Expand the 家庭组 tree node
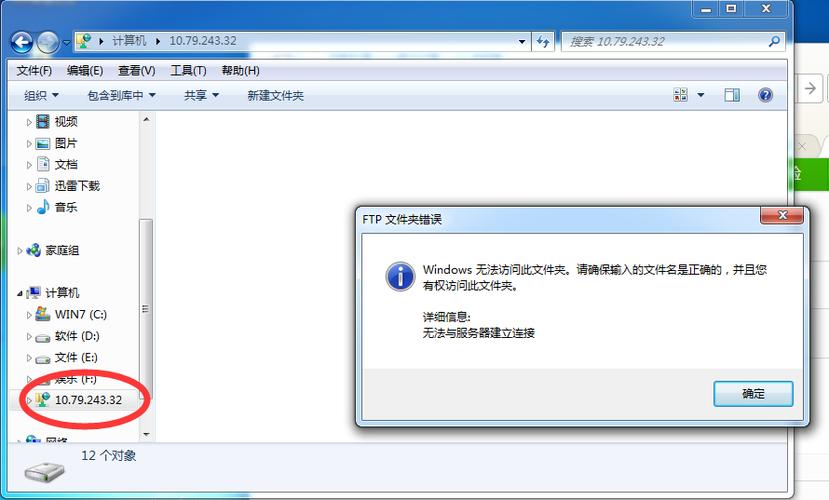The width and height of the screenshot is (829, 500). coord(20,251)
